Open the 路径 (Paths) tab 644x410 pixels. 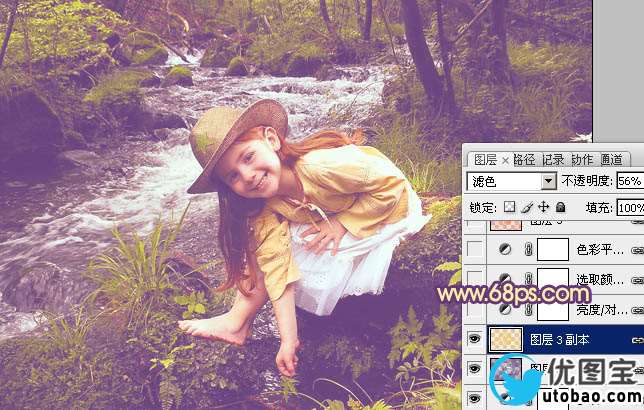point(524,160)
